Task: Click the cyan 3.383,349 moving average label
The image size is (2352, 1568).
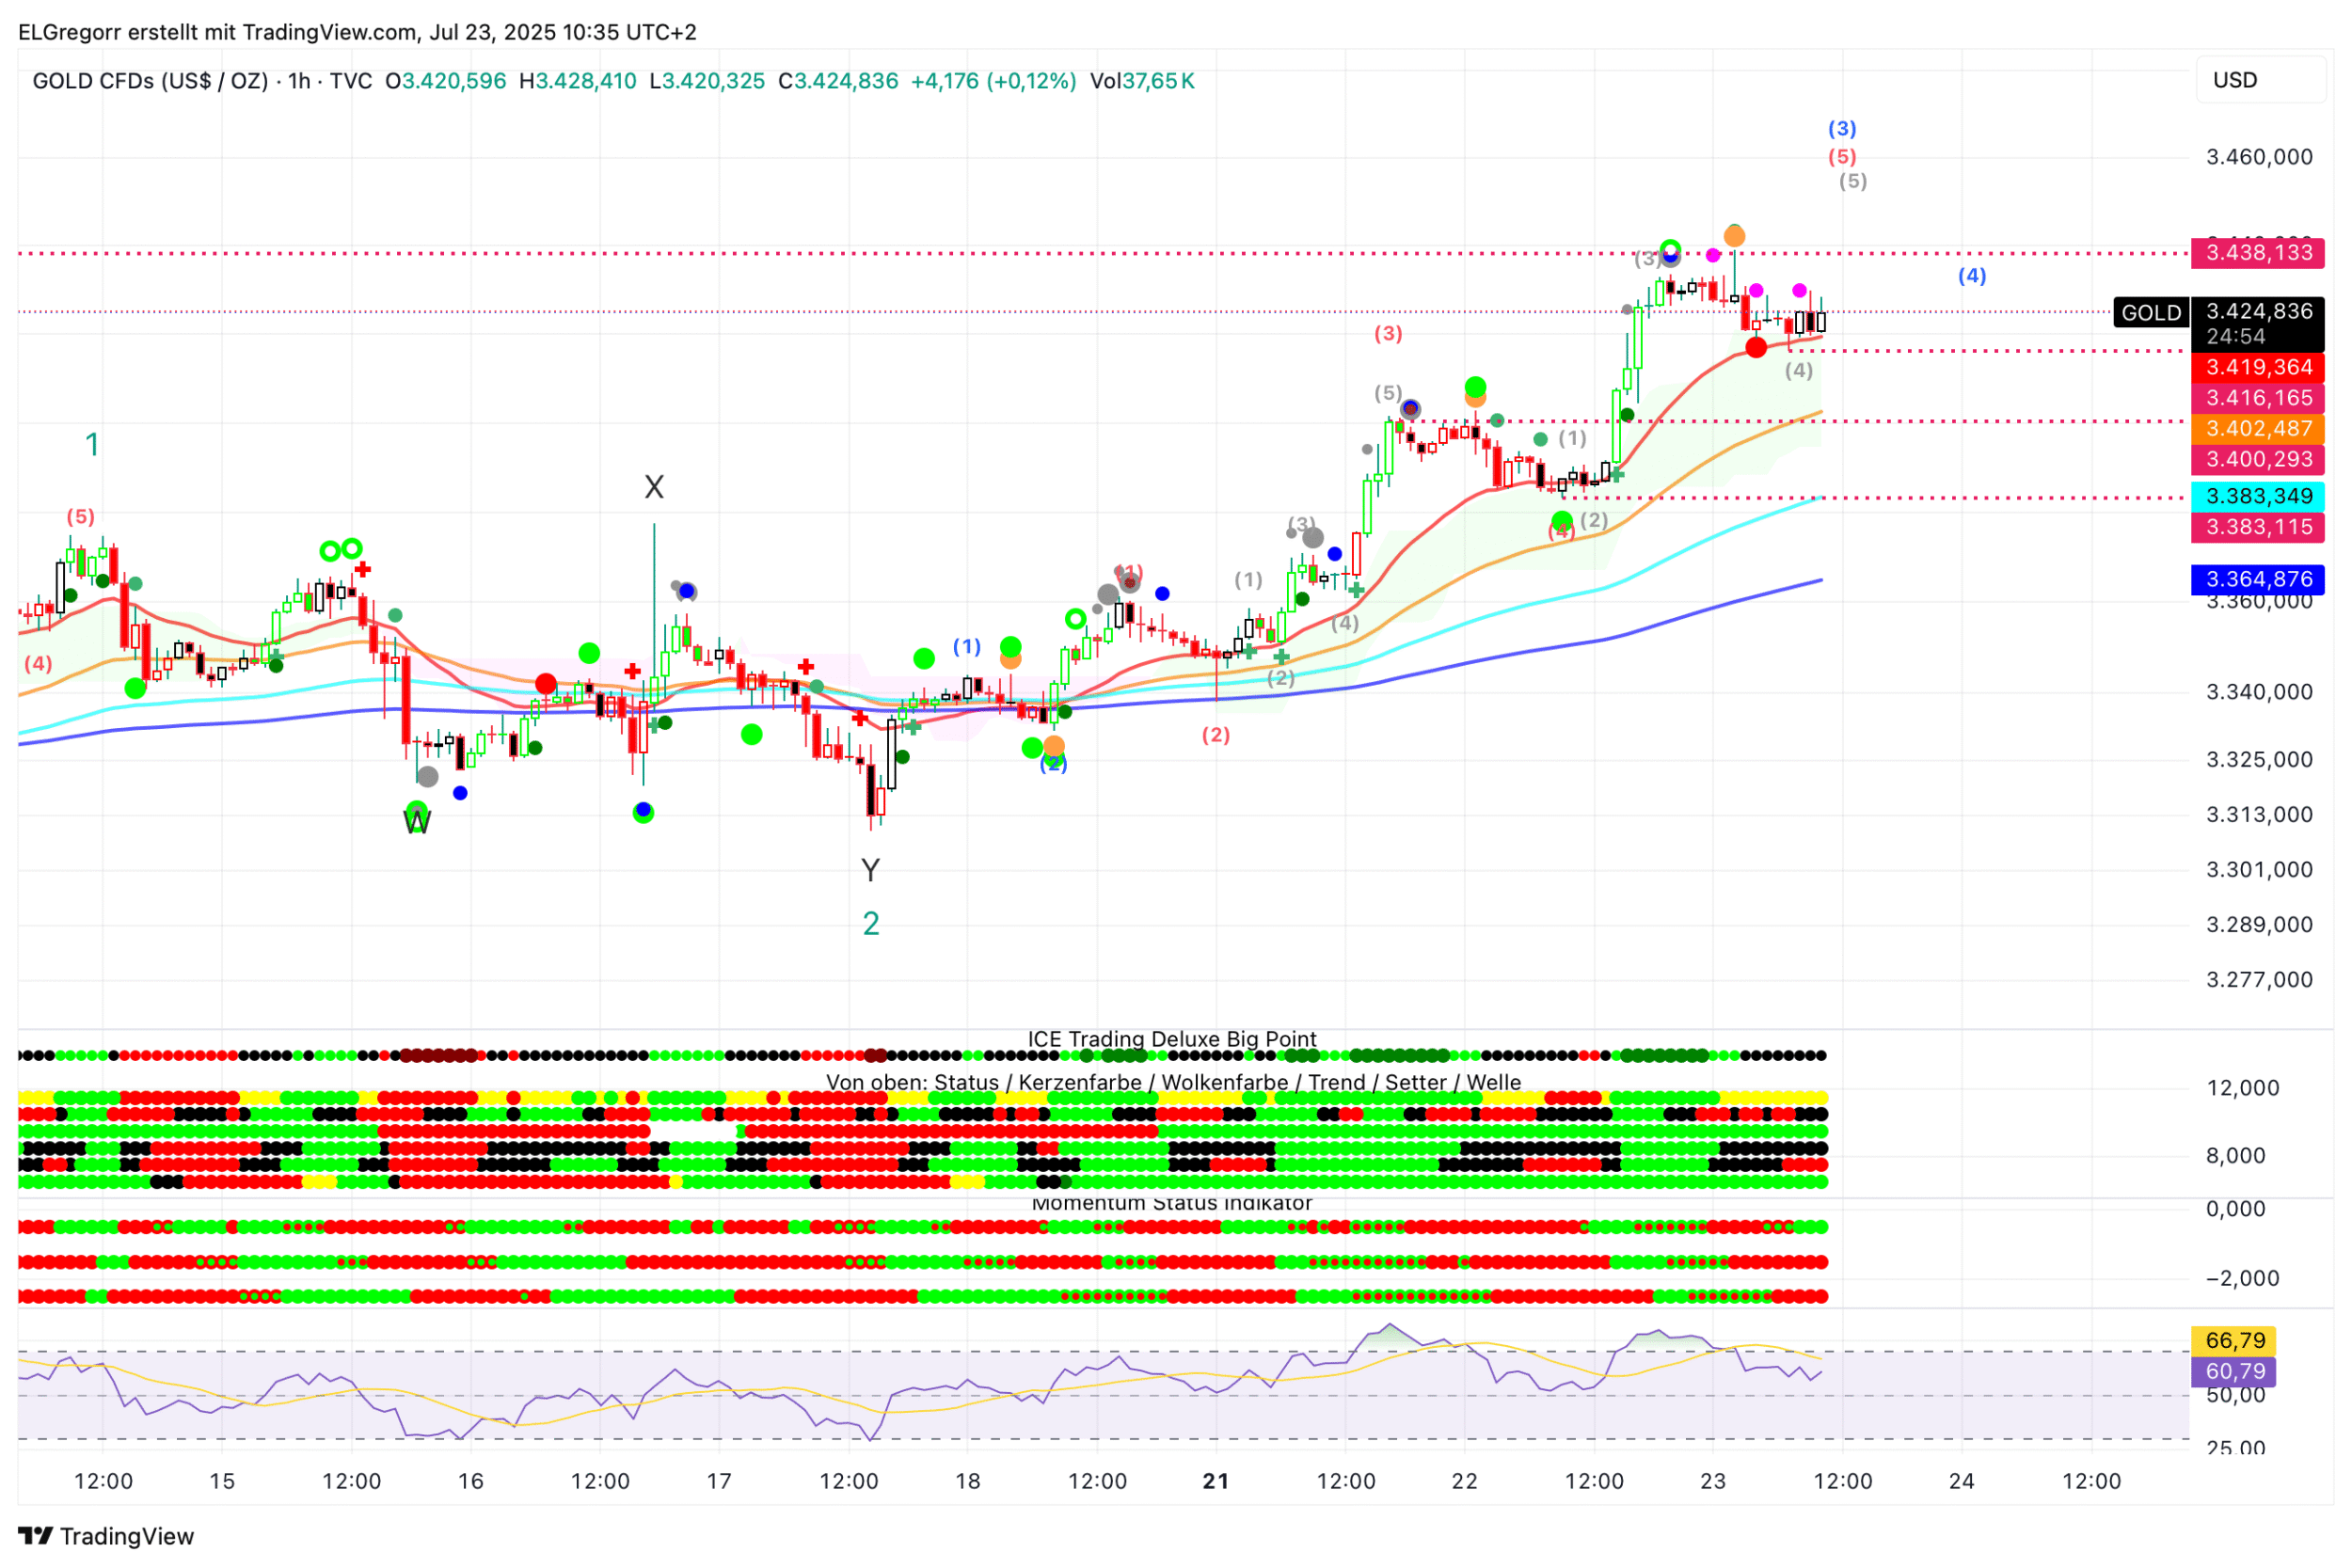Action: [2257, 496]
